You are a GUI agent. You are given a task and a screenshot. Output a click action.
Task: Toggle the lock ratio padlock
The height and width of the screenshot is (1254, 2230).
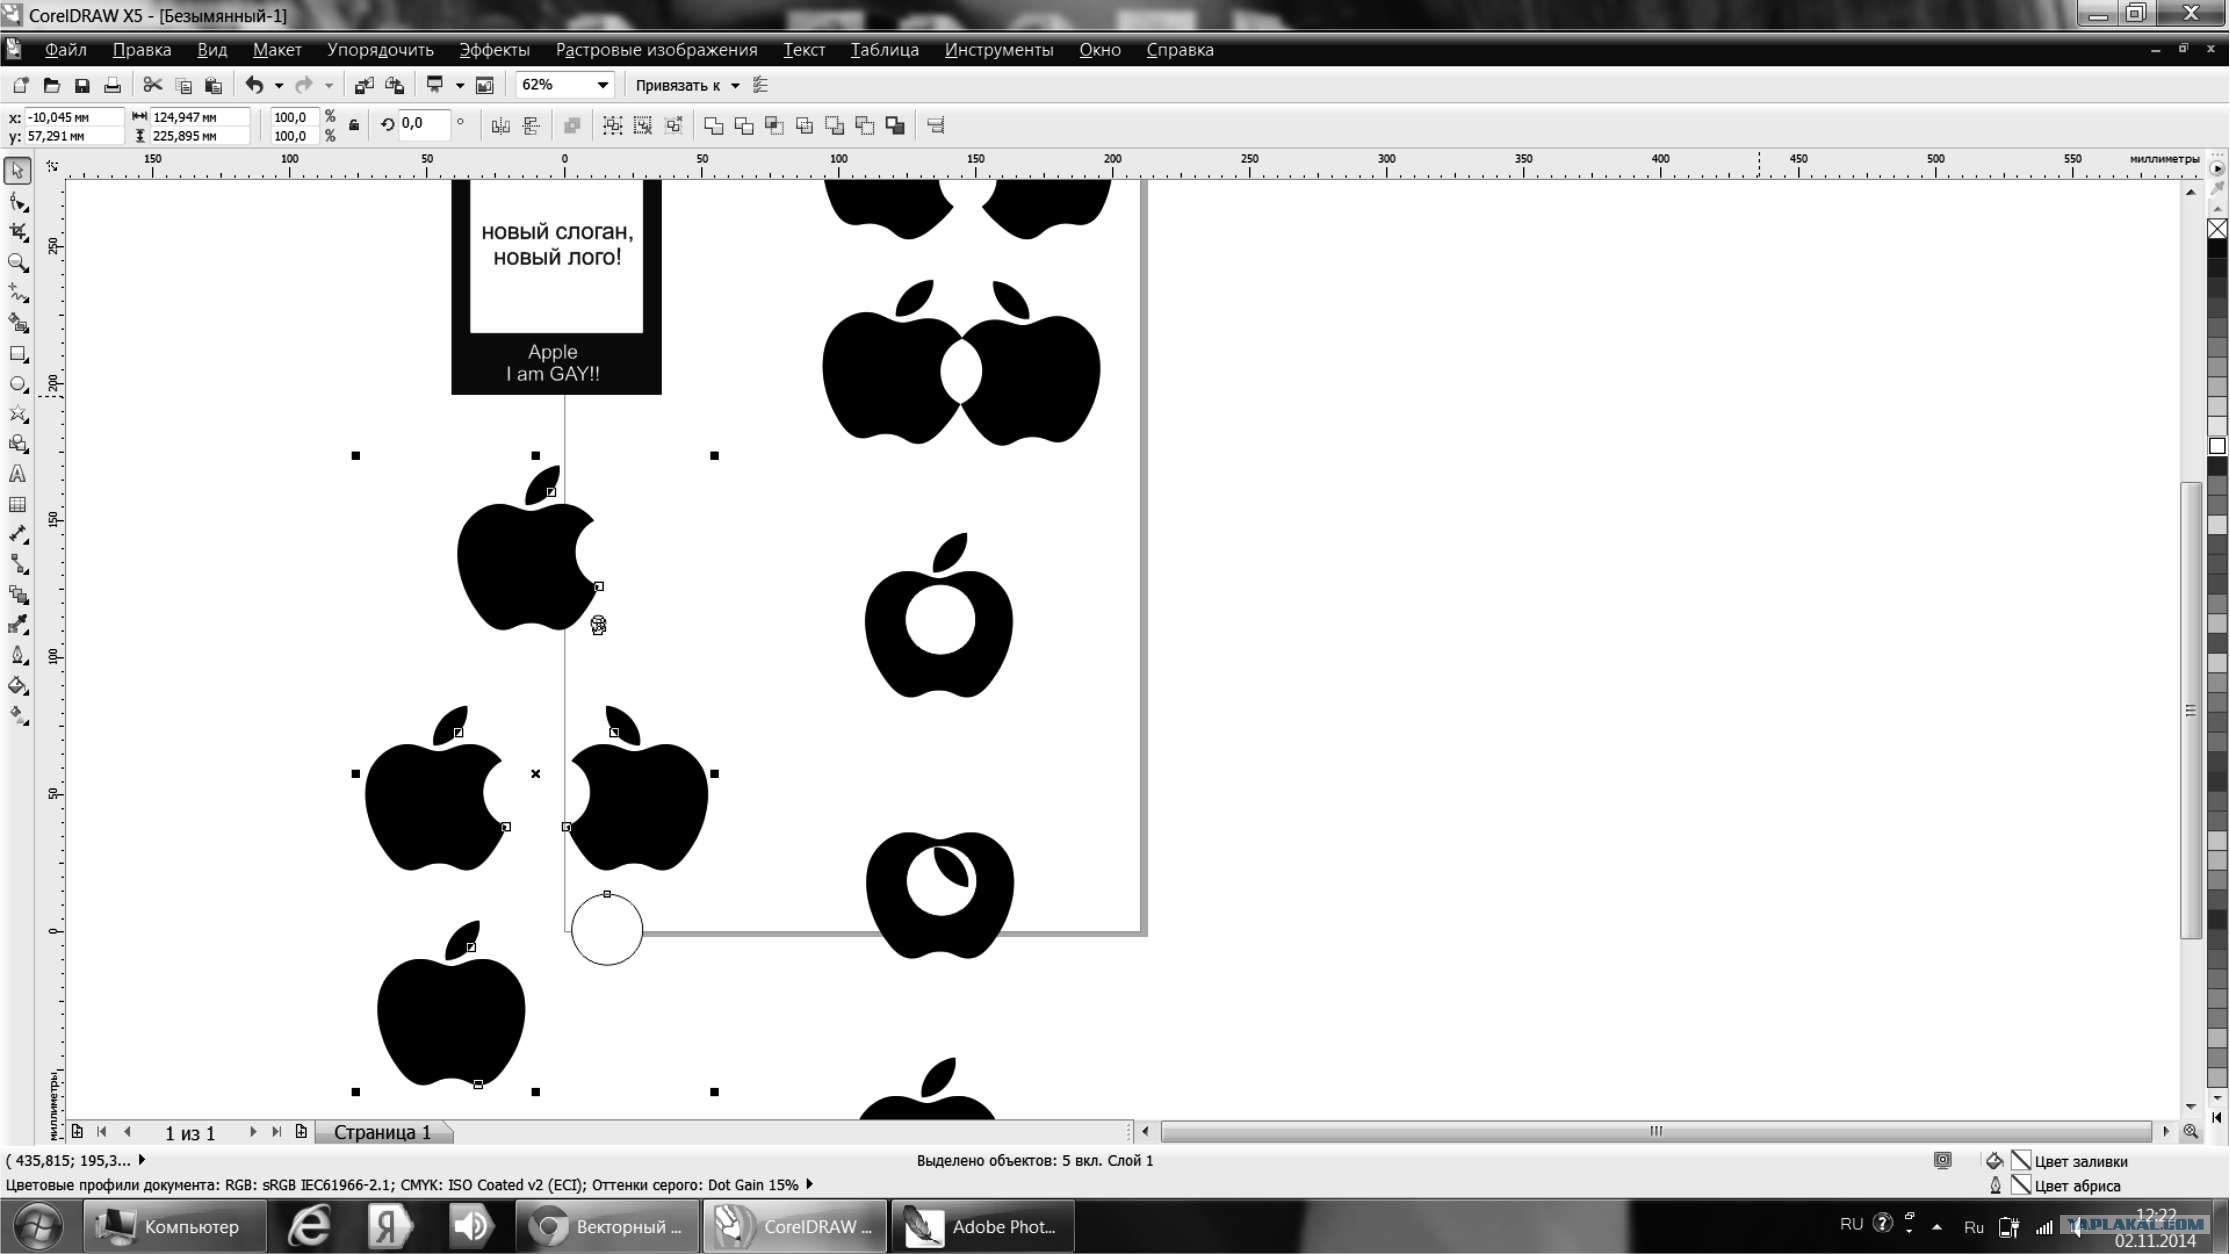click(x=354, y=126)
